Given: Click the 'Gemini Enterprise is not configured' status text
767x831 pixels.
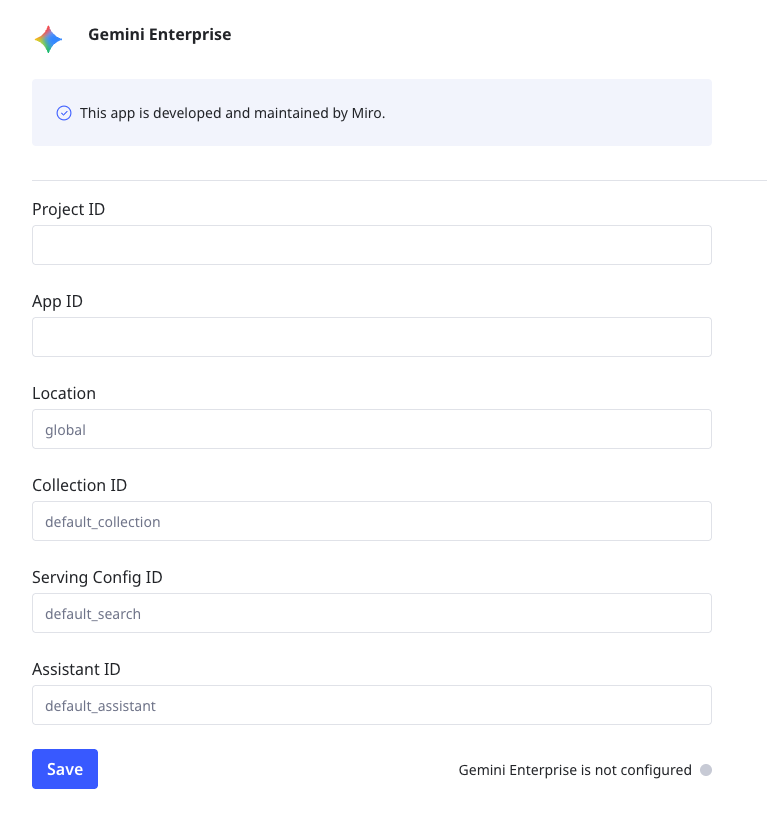Looking at the screenshot, I should [x=575, y=770].
